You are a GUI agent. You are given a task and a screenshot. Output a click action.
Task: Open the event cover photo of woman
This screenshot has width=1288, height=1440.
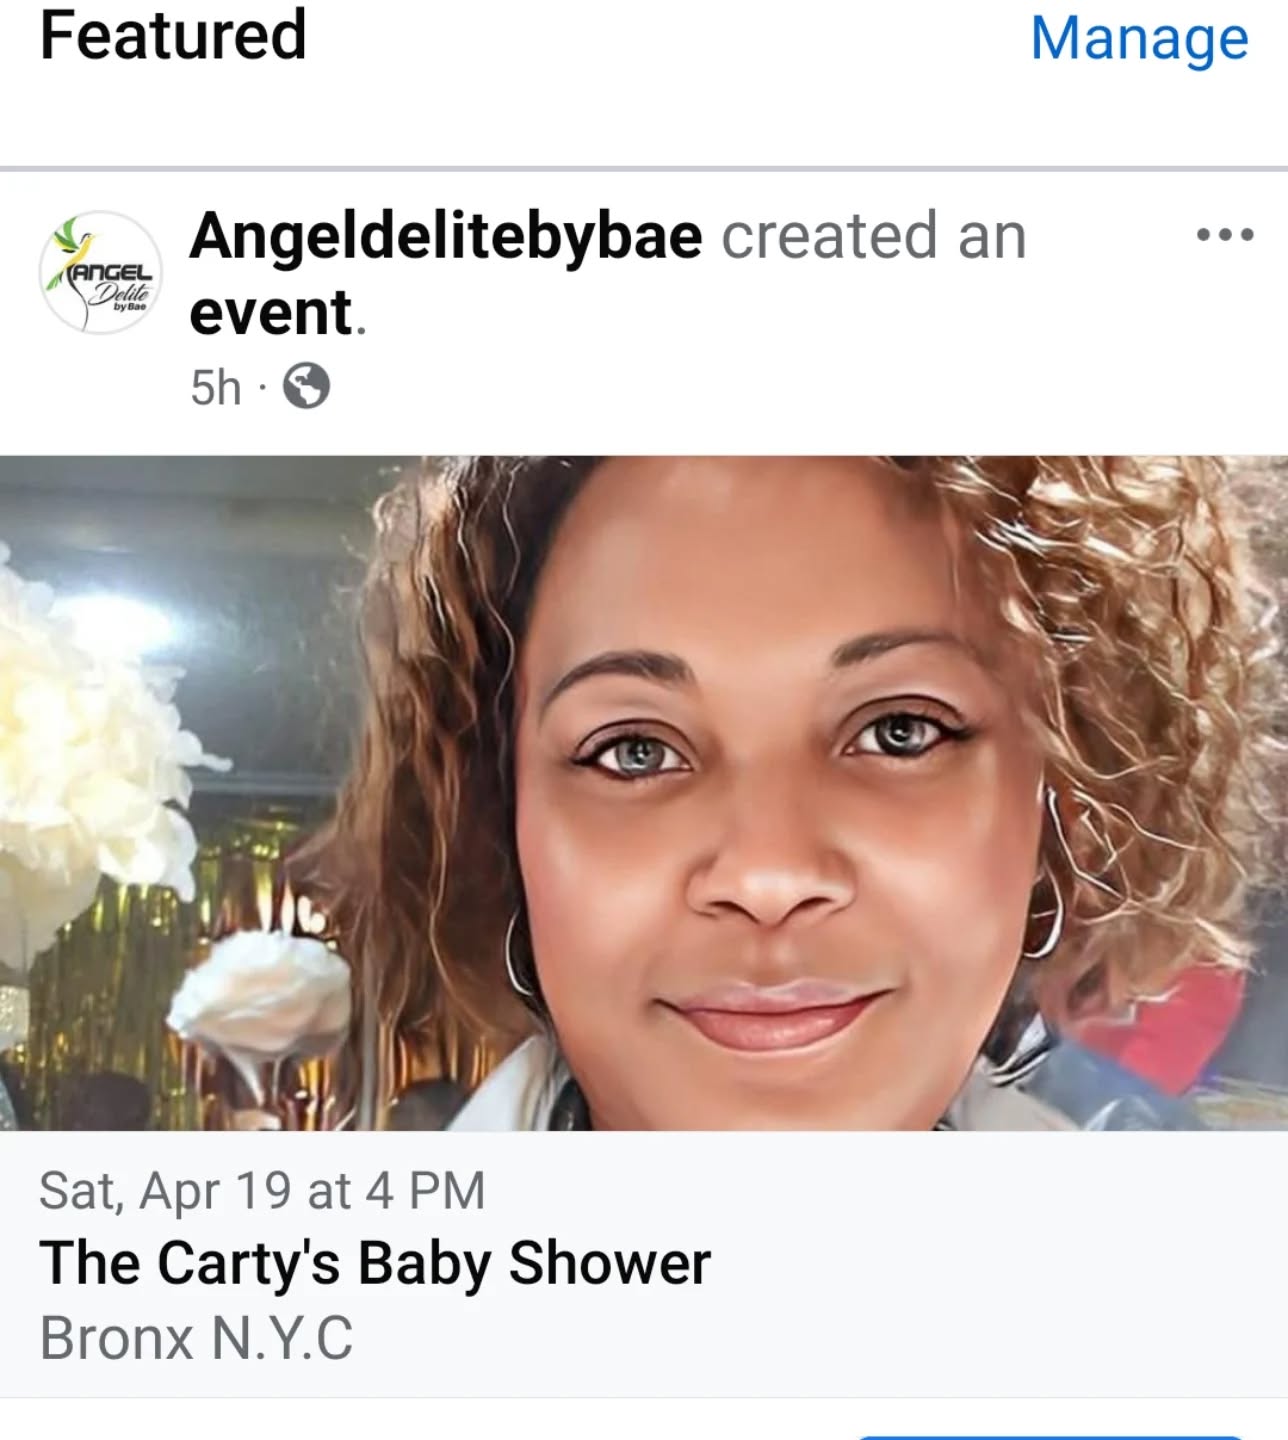(644, 793)
